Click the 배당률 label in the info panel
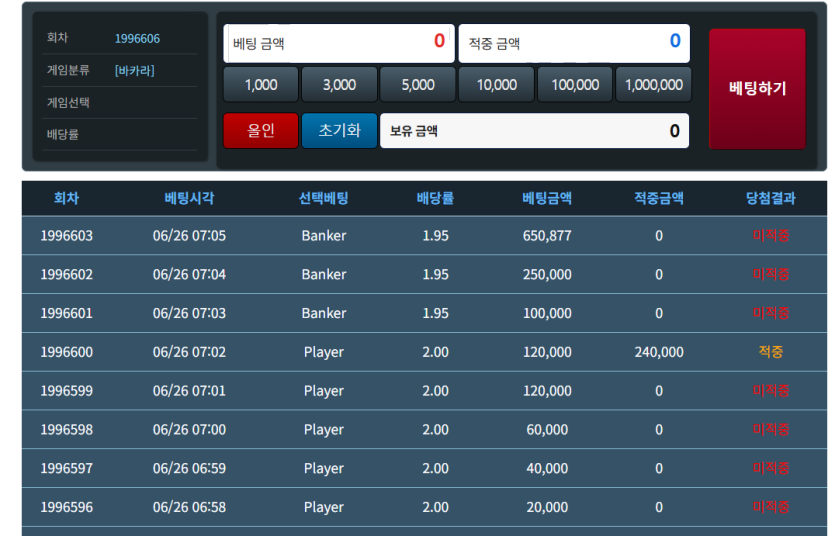This screenshot has height=536, width=835. point(63,134)
